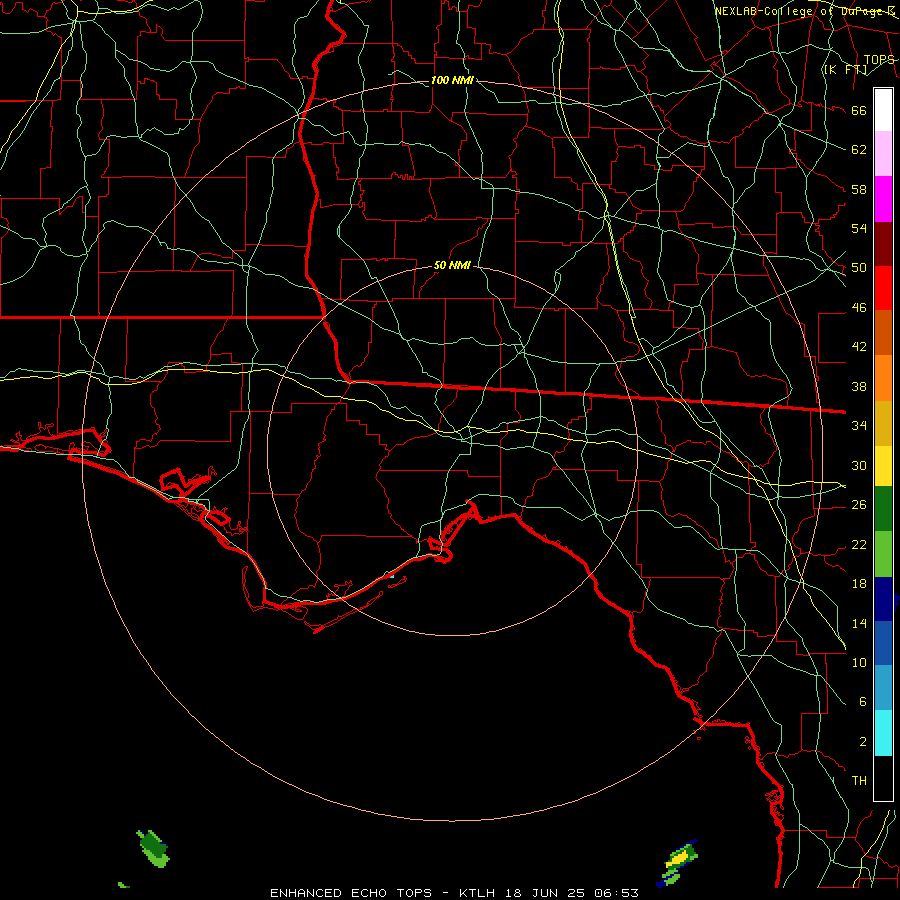Click the 6 value on the legend
Viewport: 900px width, 900px height.
point(862,702)
